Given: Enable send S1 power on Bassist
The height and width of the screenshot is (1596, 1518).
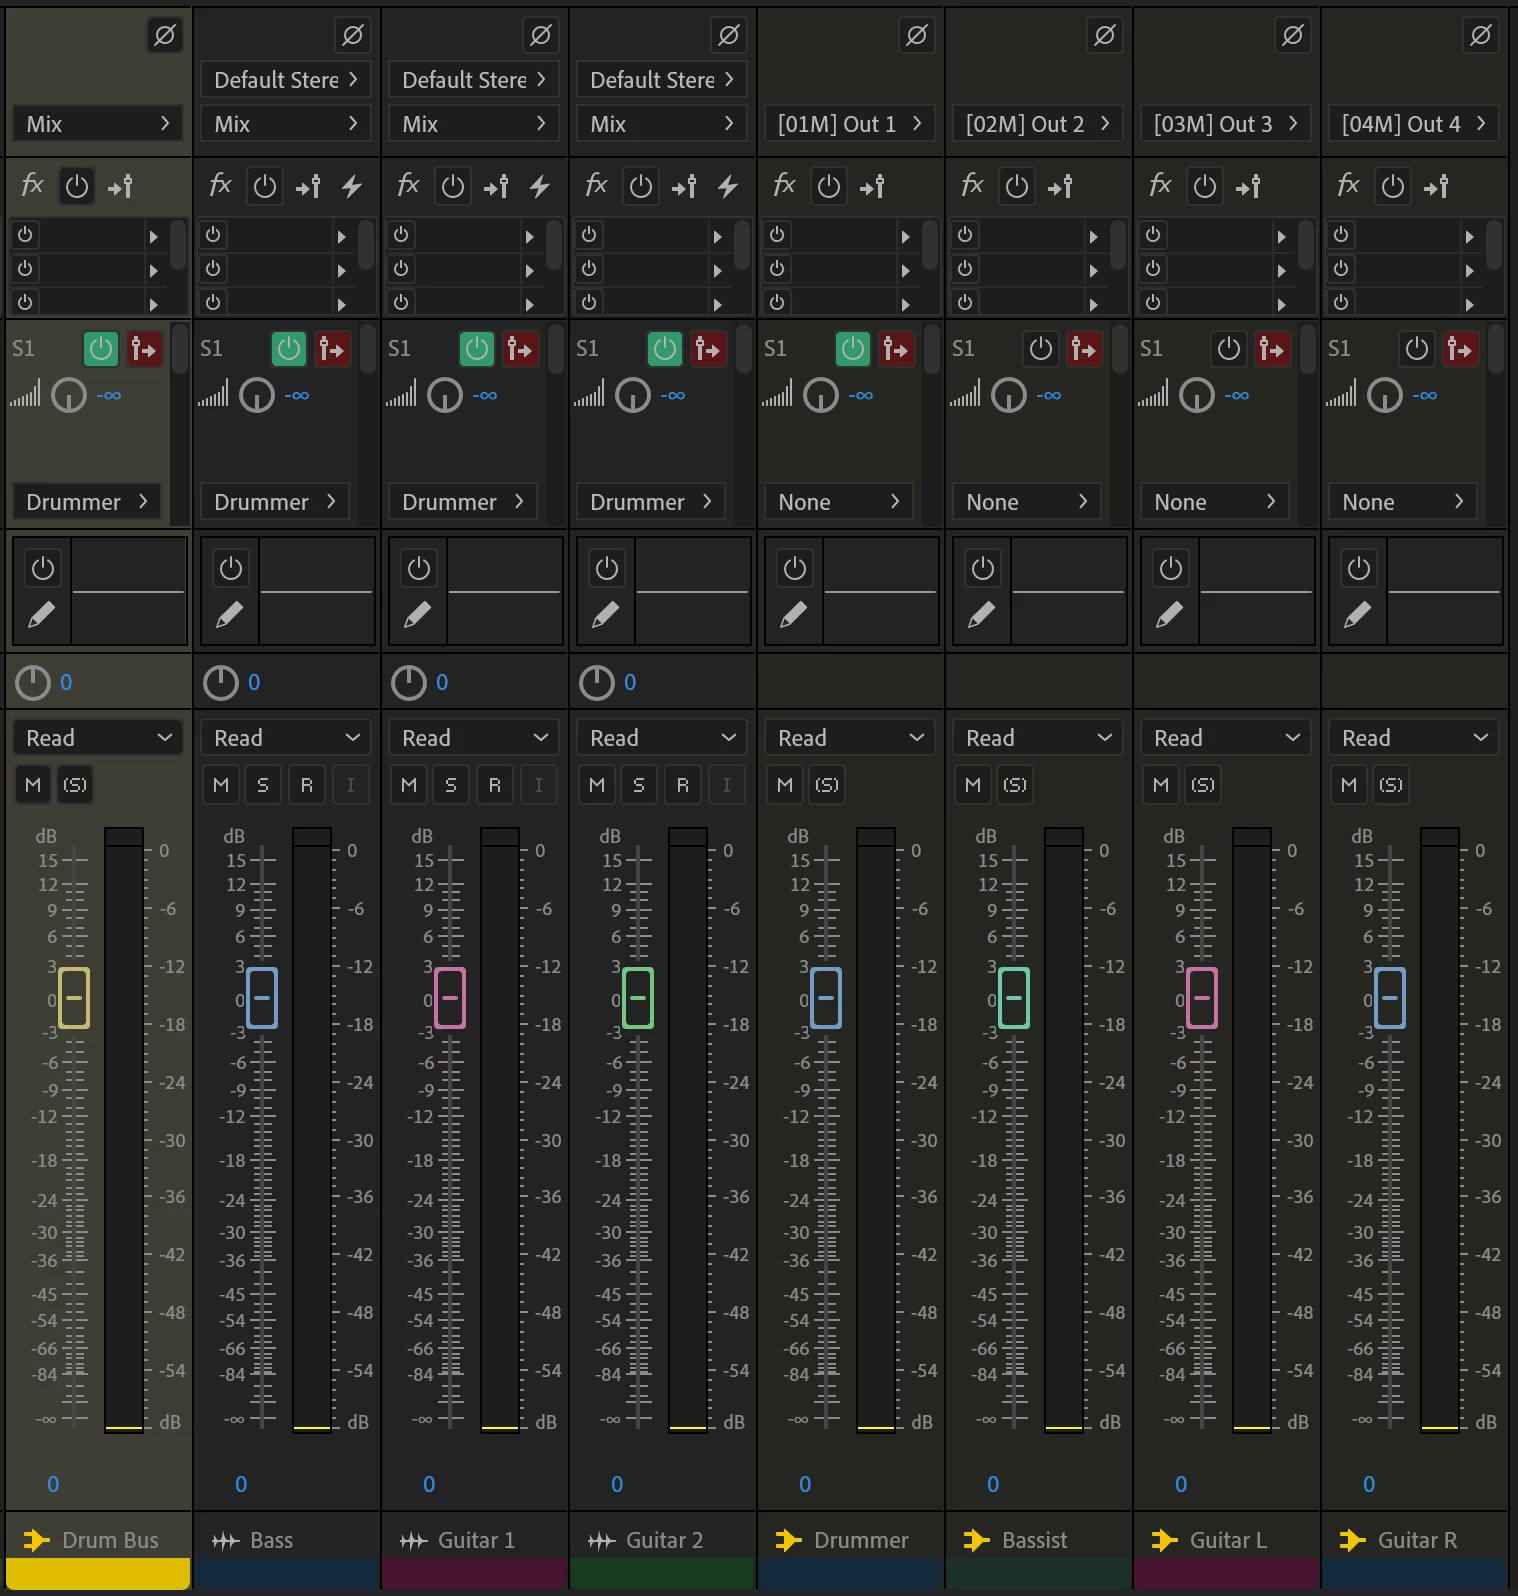Looking at the screenshot, I should pos(1041,349).
